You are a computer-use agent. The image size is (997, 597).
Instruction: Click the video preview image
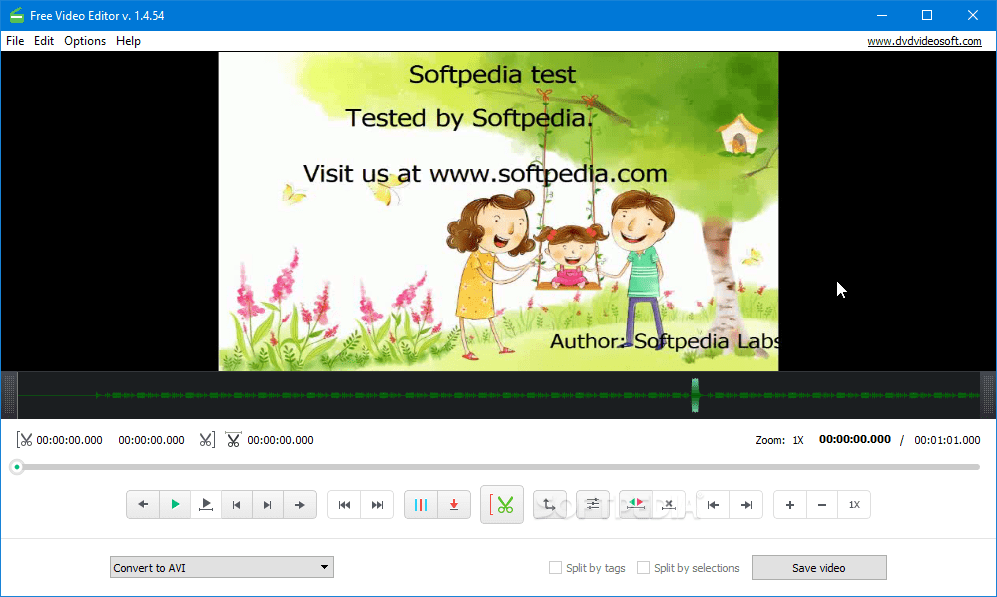[498, 211]
